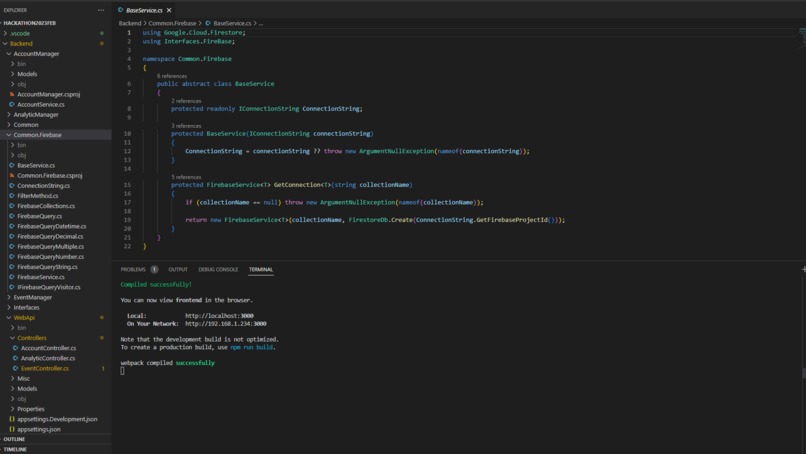The width and height of the screenshot is (806, 454).
Task: Switch to the Terminal panel tab
Action: click(261, 269)
